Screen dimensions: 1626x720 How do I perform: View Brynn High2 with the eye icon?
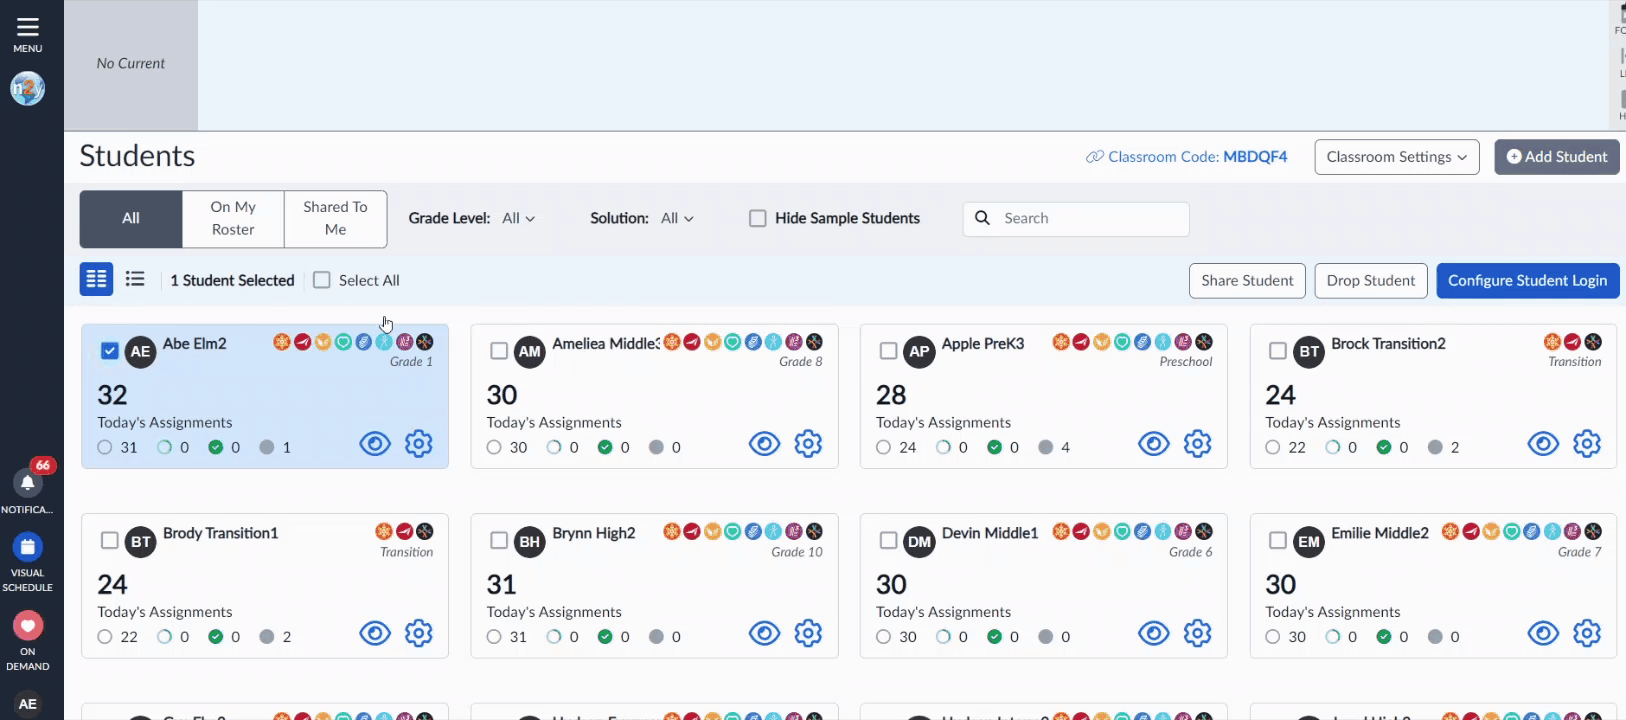coord(765,633)
